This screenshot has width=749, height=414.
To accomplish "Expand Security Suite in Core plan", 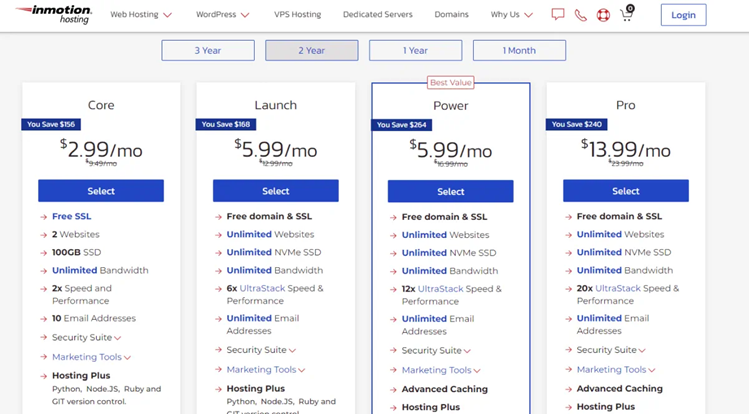I will pyautogui.click(x=87, y=338).
